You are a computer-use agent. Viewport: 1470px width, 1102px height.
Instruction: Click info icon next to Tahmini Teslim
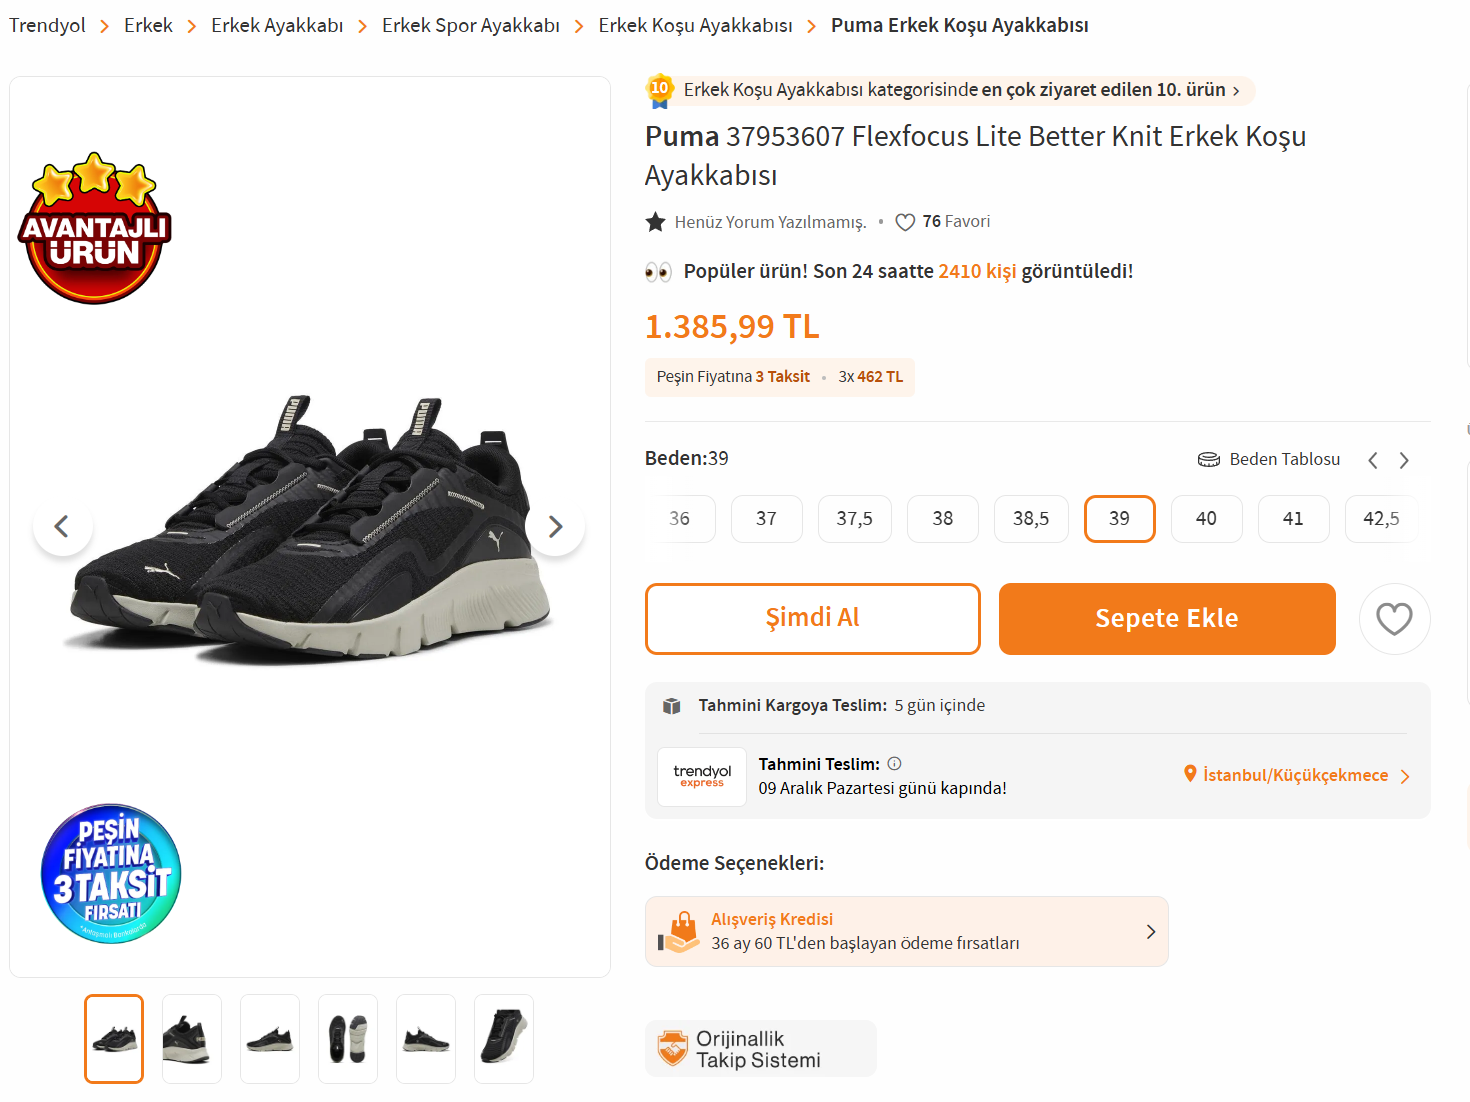895,763
